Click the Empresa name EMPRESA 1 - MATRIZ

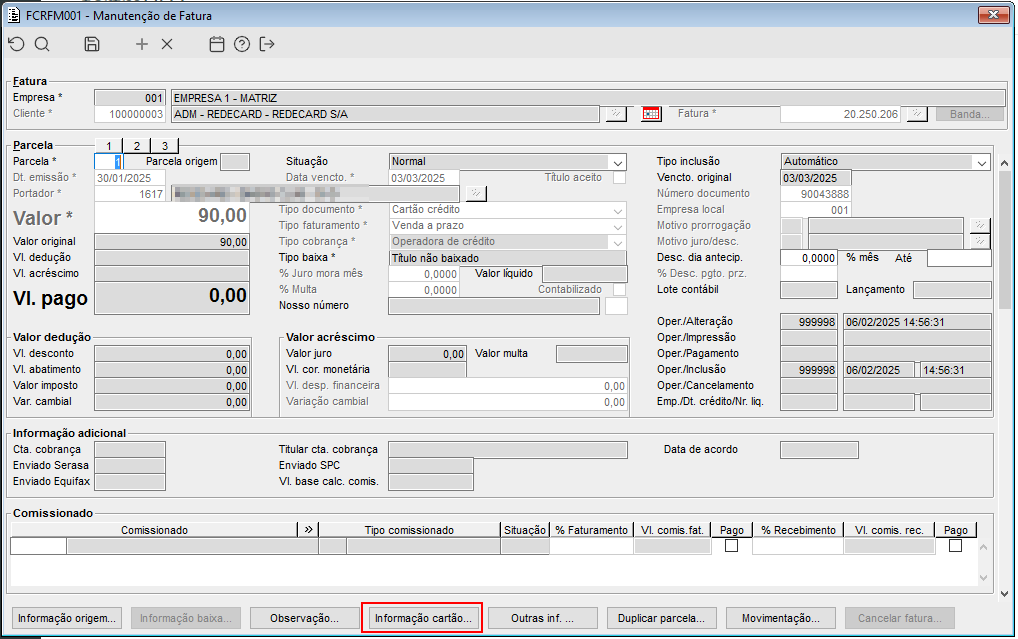(x=588, y=98)
